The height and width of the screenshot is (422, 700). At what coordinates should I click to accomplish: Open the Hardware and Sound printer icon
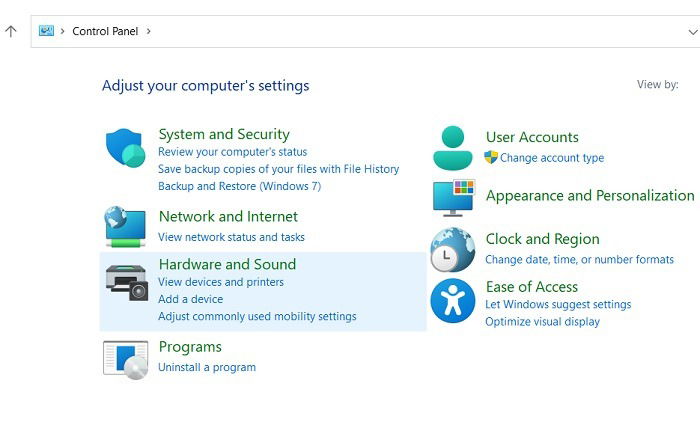[x=127, y=283]
